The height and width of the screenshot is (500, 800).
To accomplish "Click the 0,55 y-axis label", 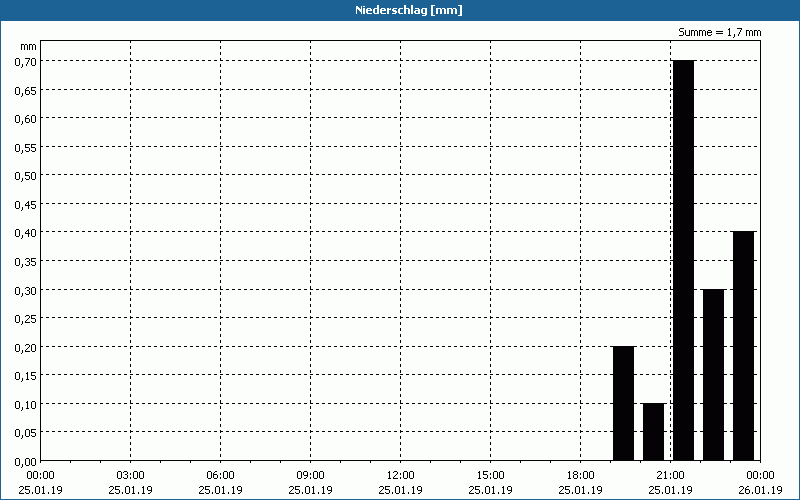I will 26,147.
